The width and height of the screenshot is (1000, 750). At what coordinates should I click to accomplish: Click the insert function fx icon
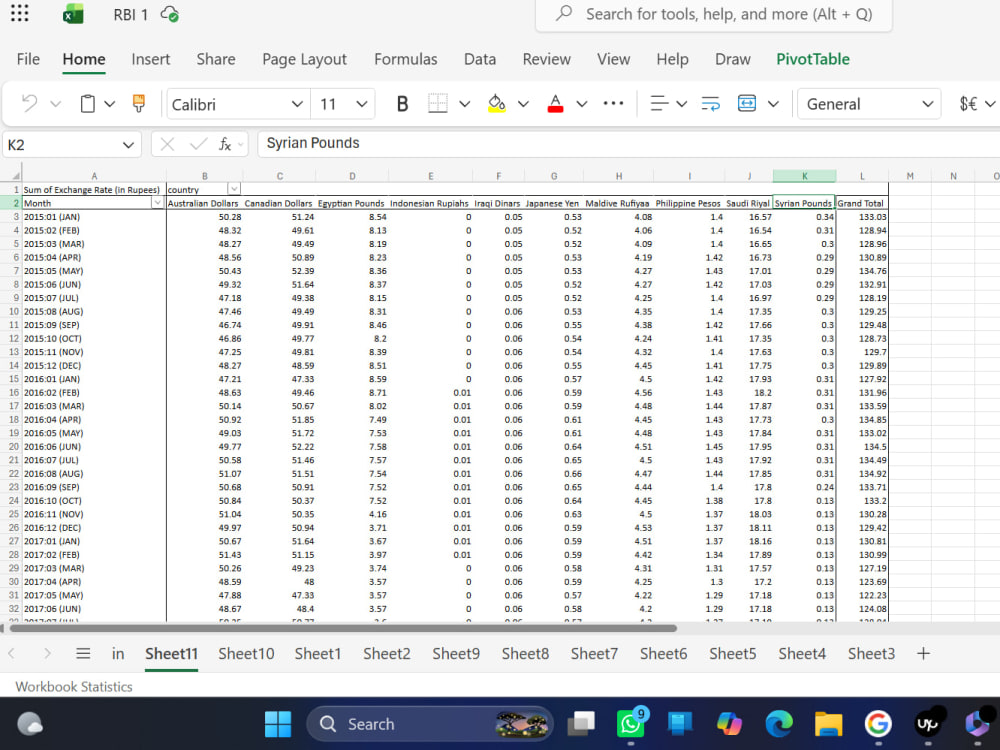pyautogui.click(x=225, y=144)
